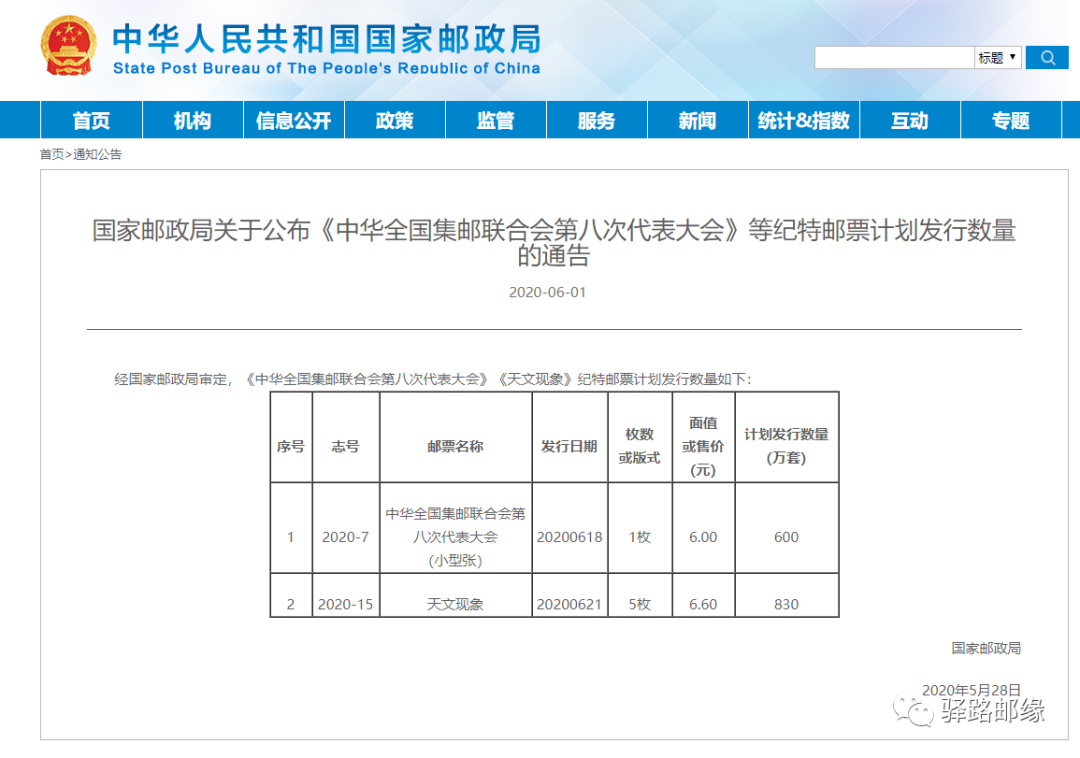Open the 机构 navigation menu item
This screenshot has height=758, width=1080.
tap(192, 120)
